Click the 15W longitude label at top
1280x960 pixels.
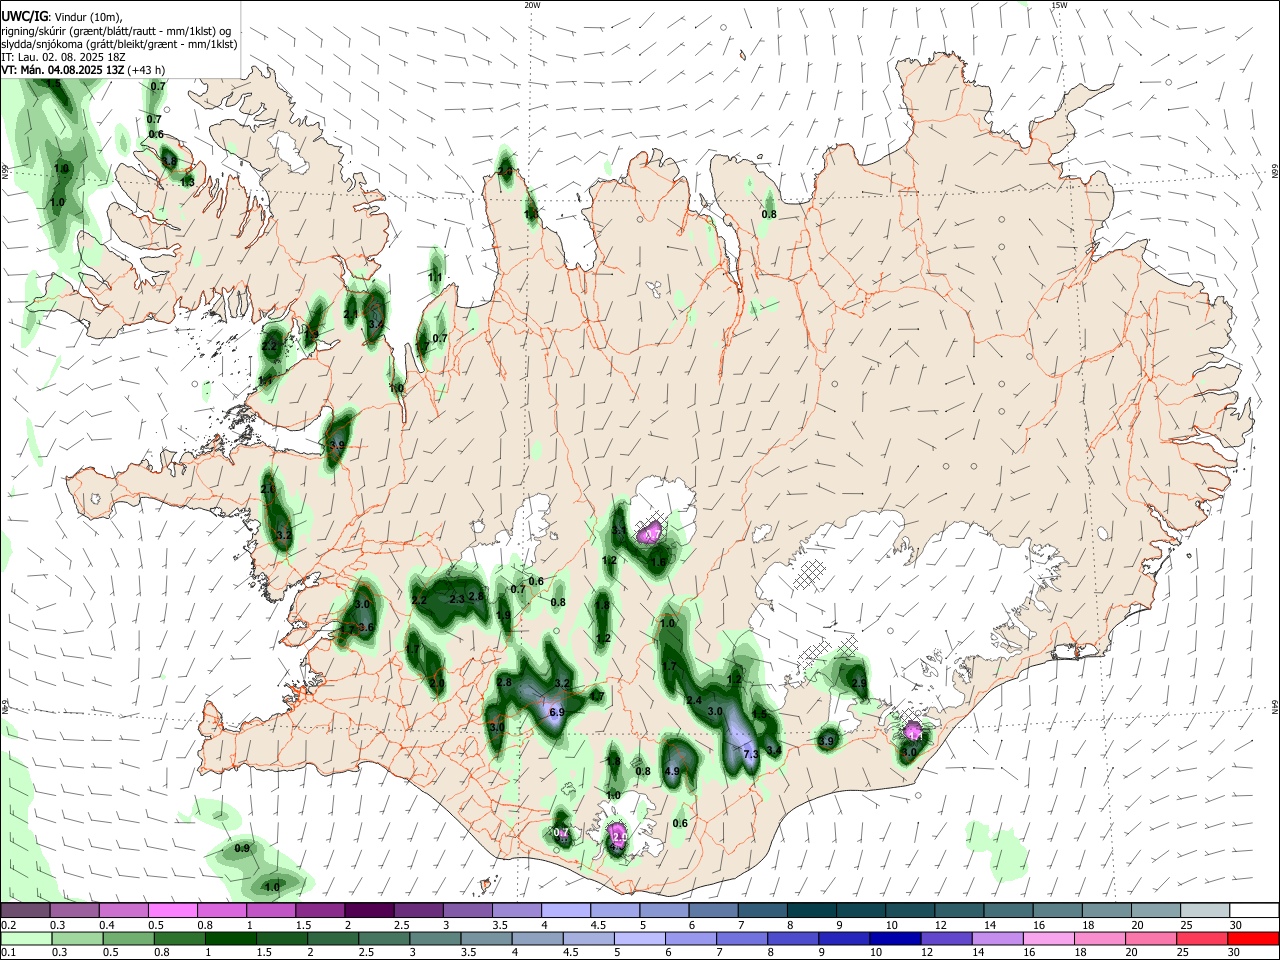1059,5
